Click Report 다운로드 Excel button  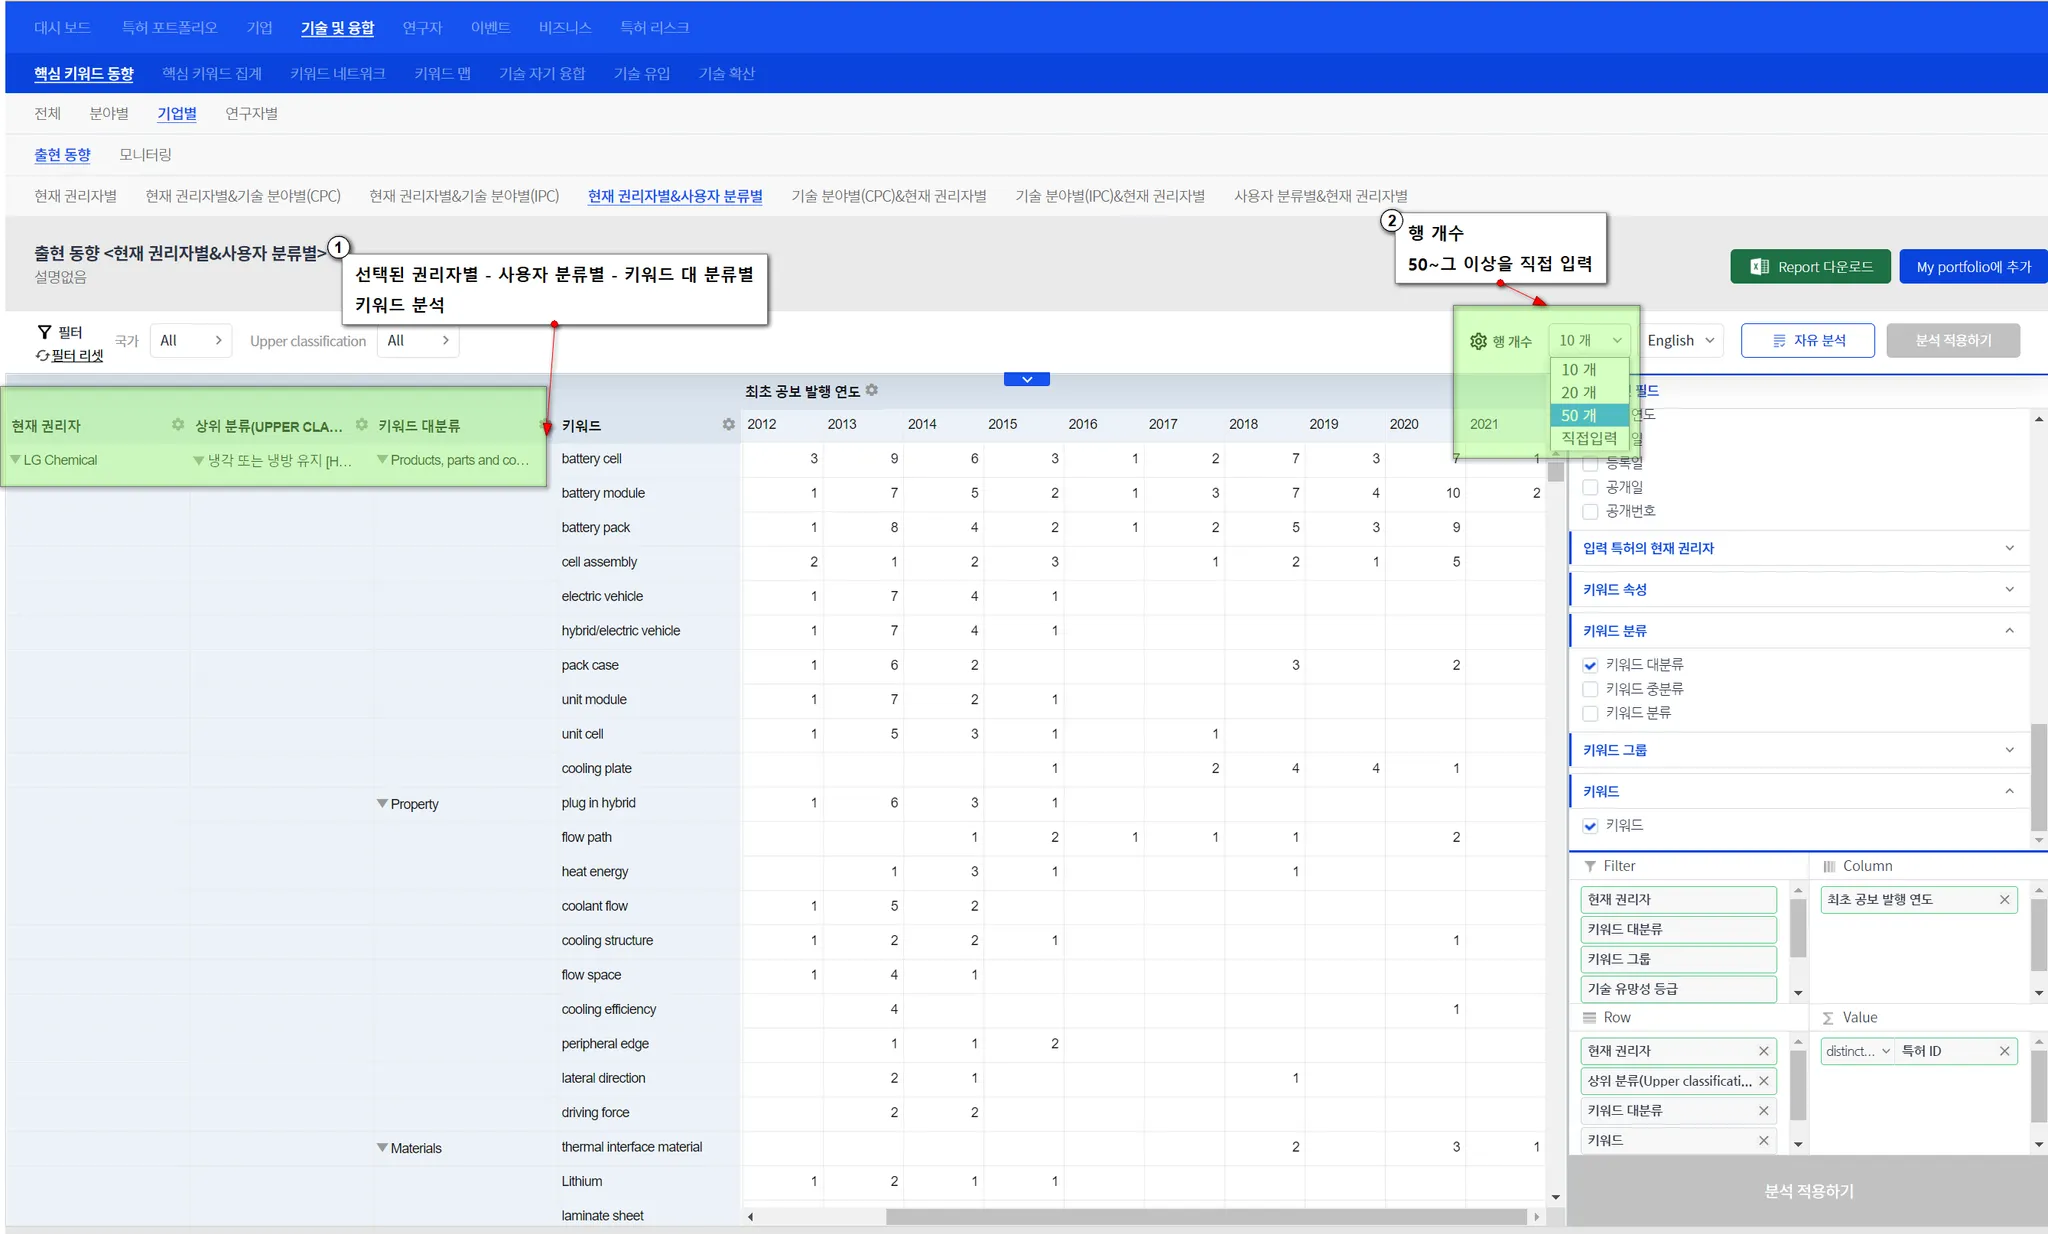[x=1810, y=267]
